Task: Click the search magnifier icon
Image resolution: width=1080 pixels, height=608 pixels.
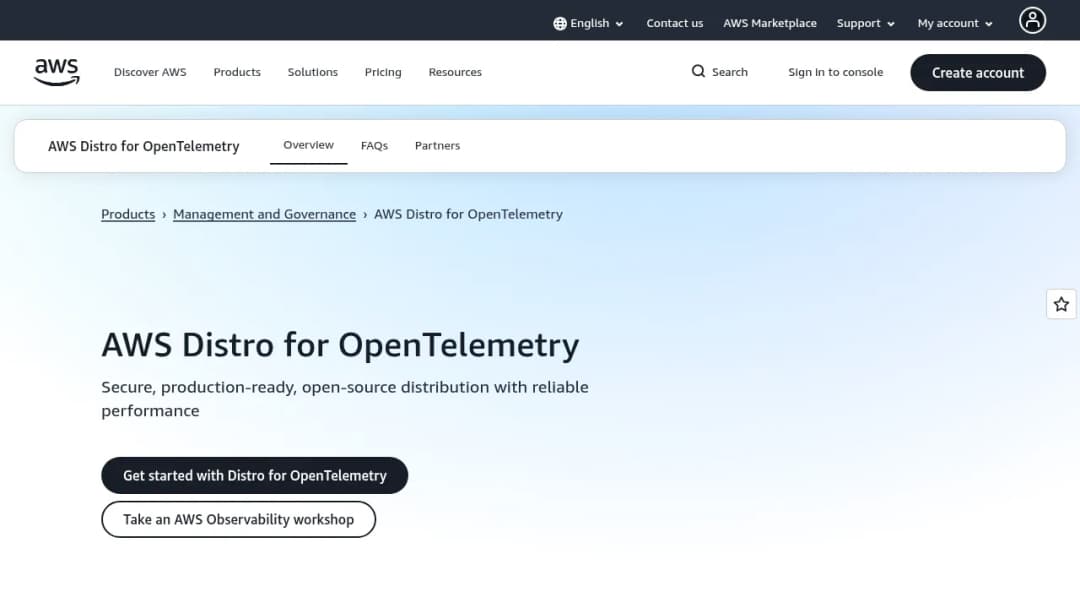Action: coord(698,72)
